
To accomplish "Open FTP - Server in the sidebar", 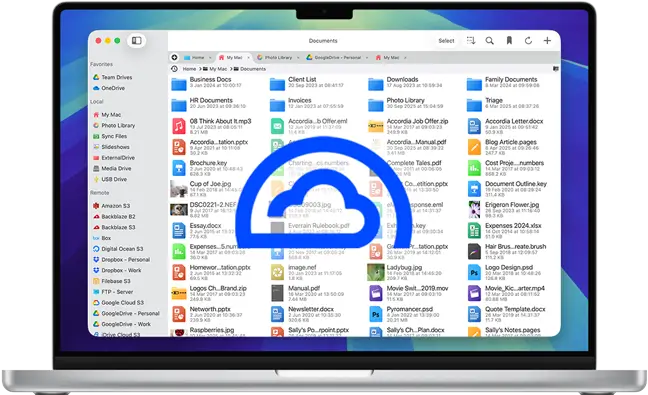I will click(x=113, y=291).
